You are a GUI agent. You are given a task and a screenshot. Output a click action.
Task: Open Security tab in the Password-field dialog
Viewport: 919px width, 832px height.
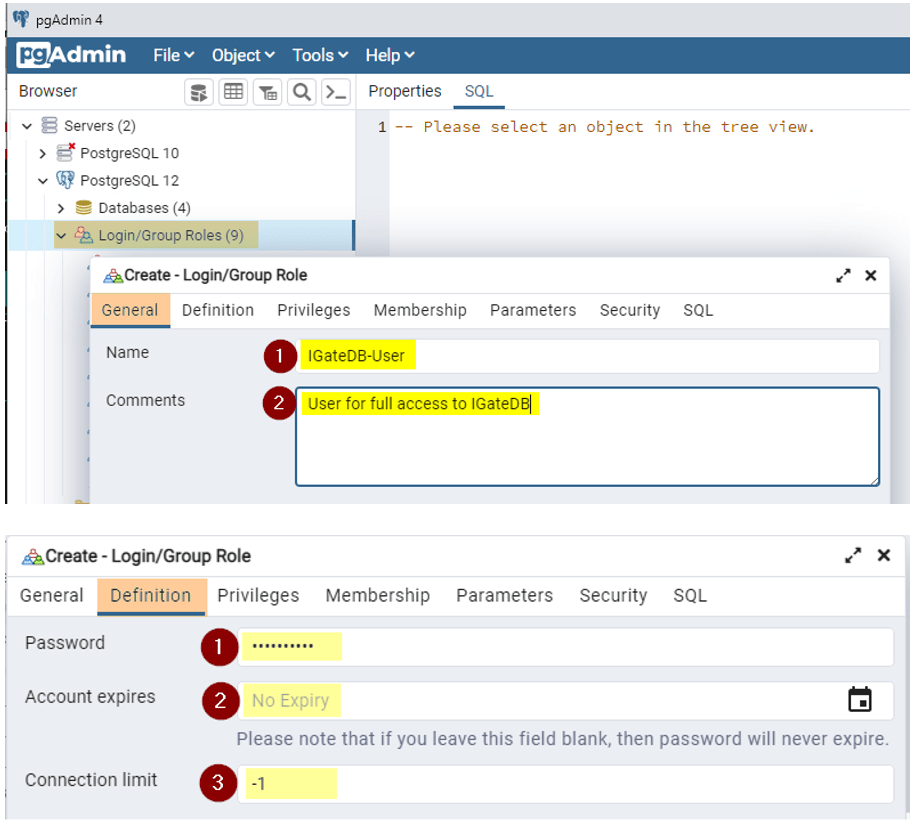pyautogui.click(x=613, y=595)
